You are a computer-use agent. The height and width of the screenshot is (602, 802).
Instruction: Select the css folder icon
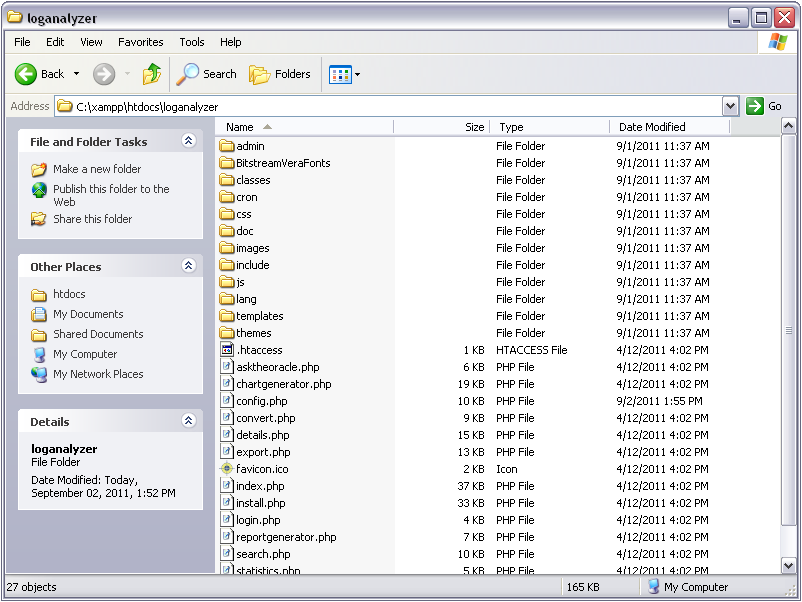pyautogui.click(x=227, y=214)
